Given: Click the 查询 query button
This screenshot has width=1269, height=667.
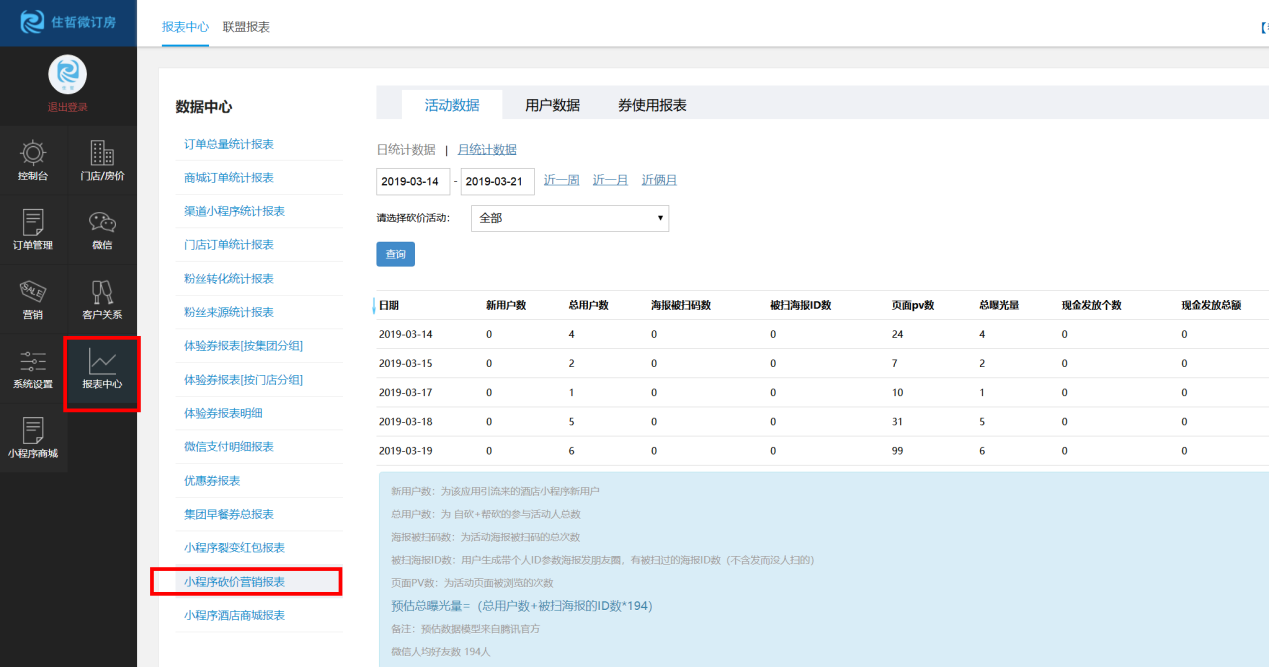Looking at the screenshot, I should tap(395, 254).
